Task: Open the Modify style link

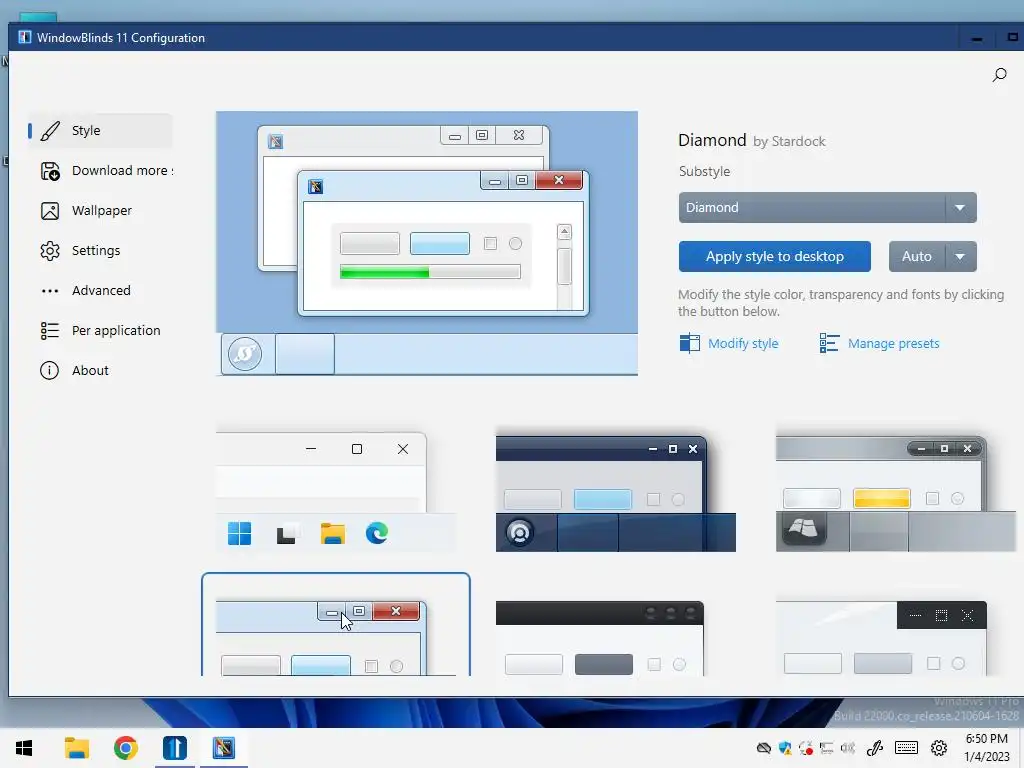Action: pos(743,344)
